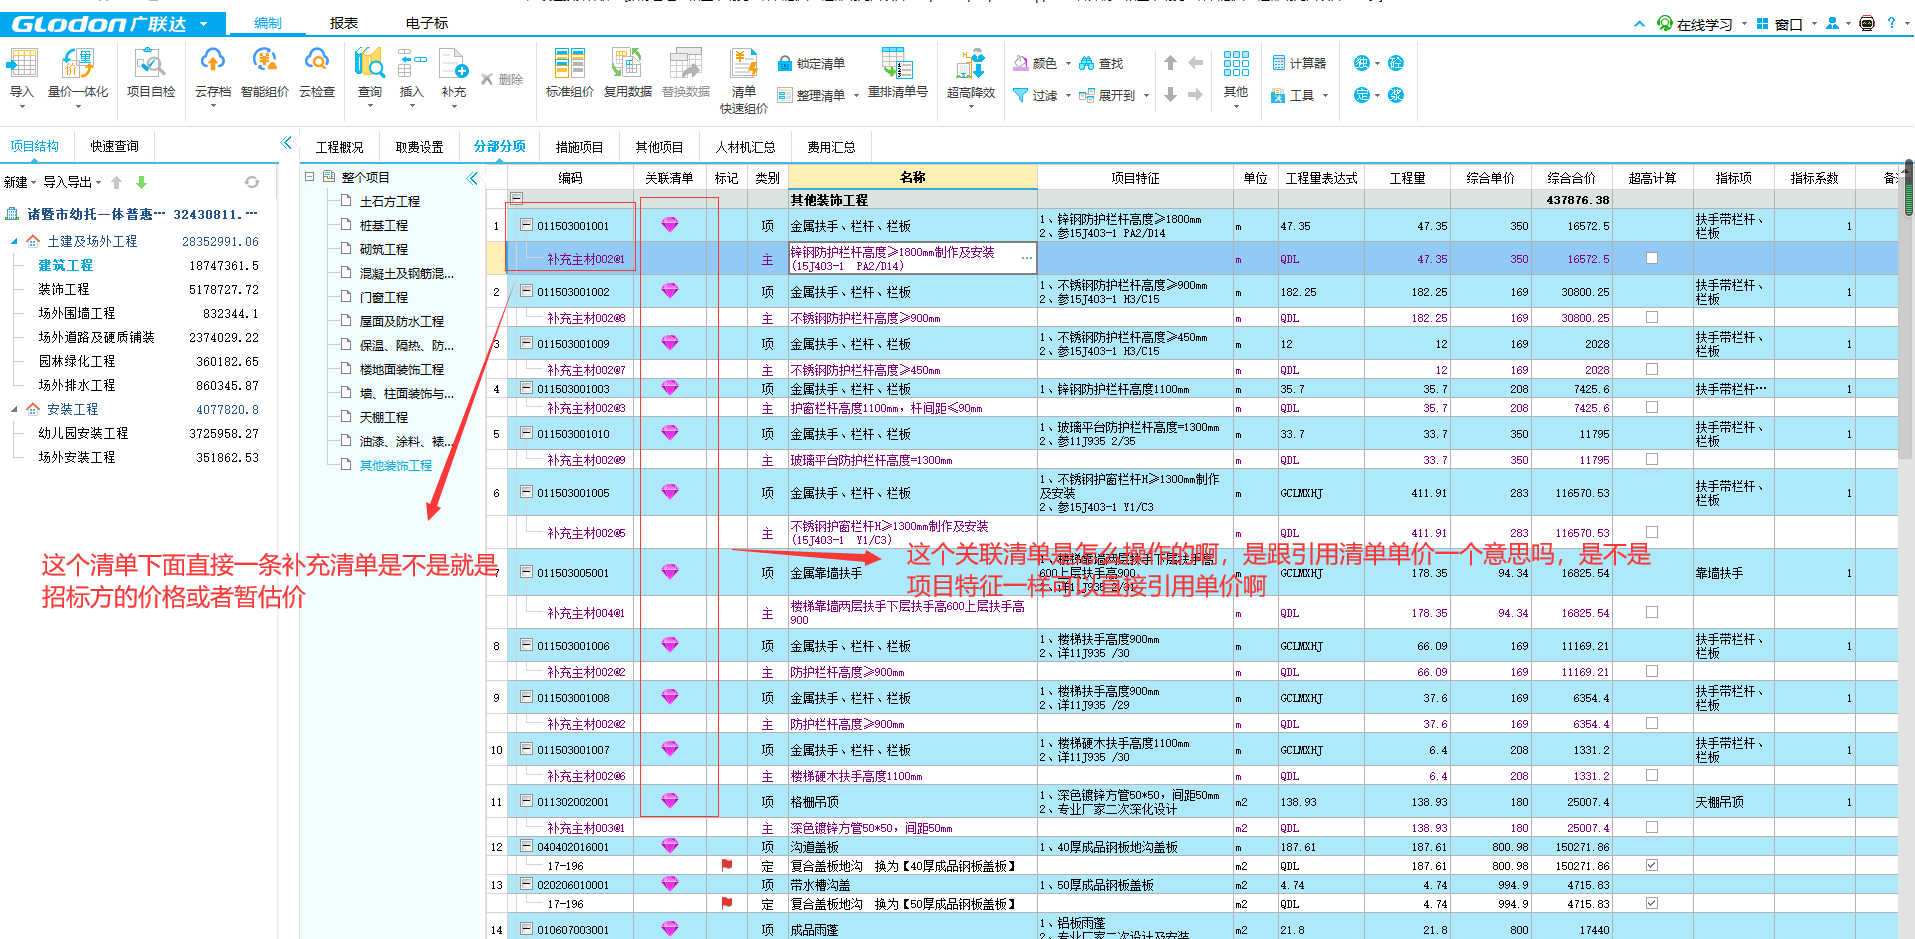Click 重排清单号 renumber icon
1915x939 pixels.
pos(897,64)
